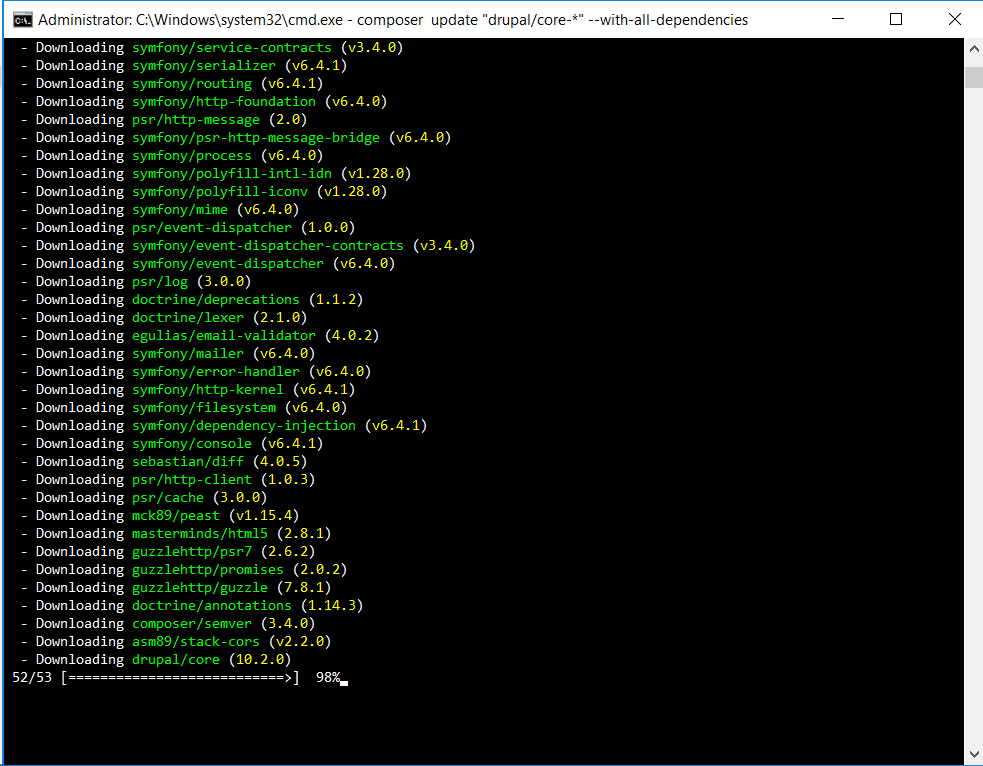Click the scrollbar down arrow
This screenshot has width=983, height=766.
pos(974,754)
